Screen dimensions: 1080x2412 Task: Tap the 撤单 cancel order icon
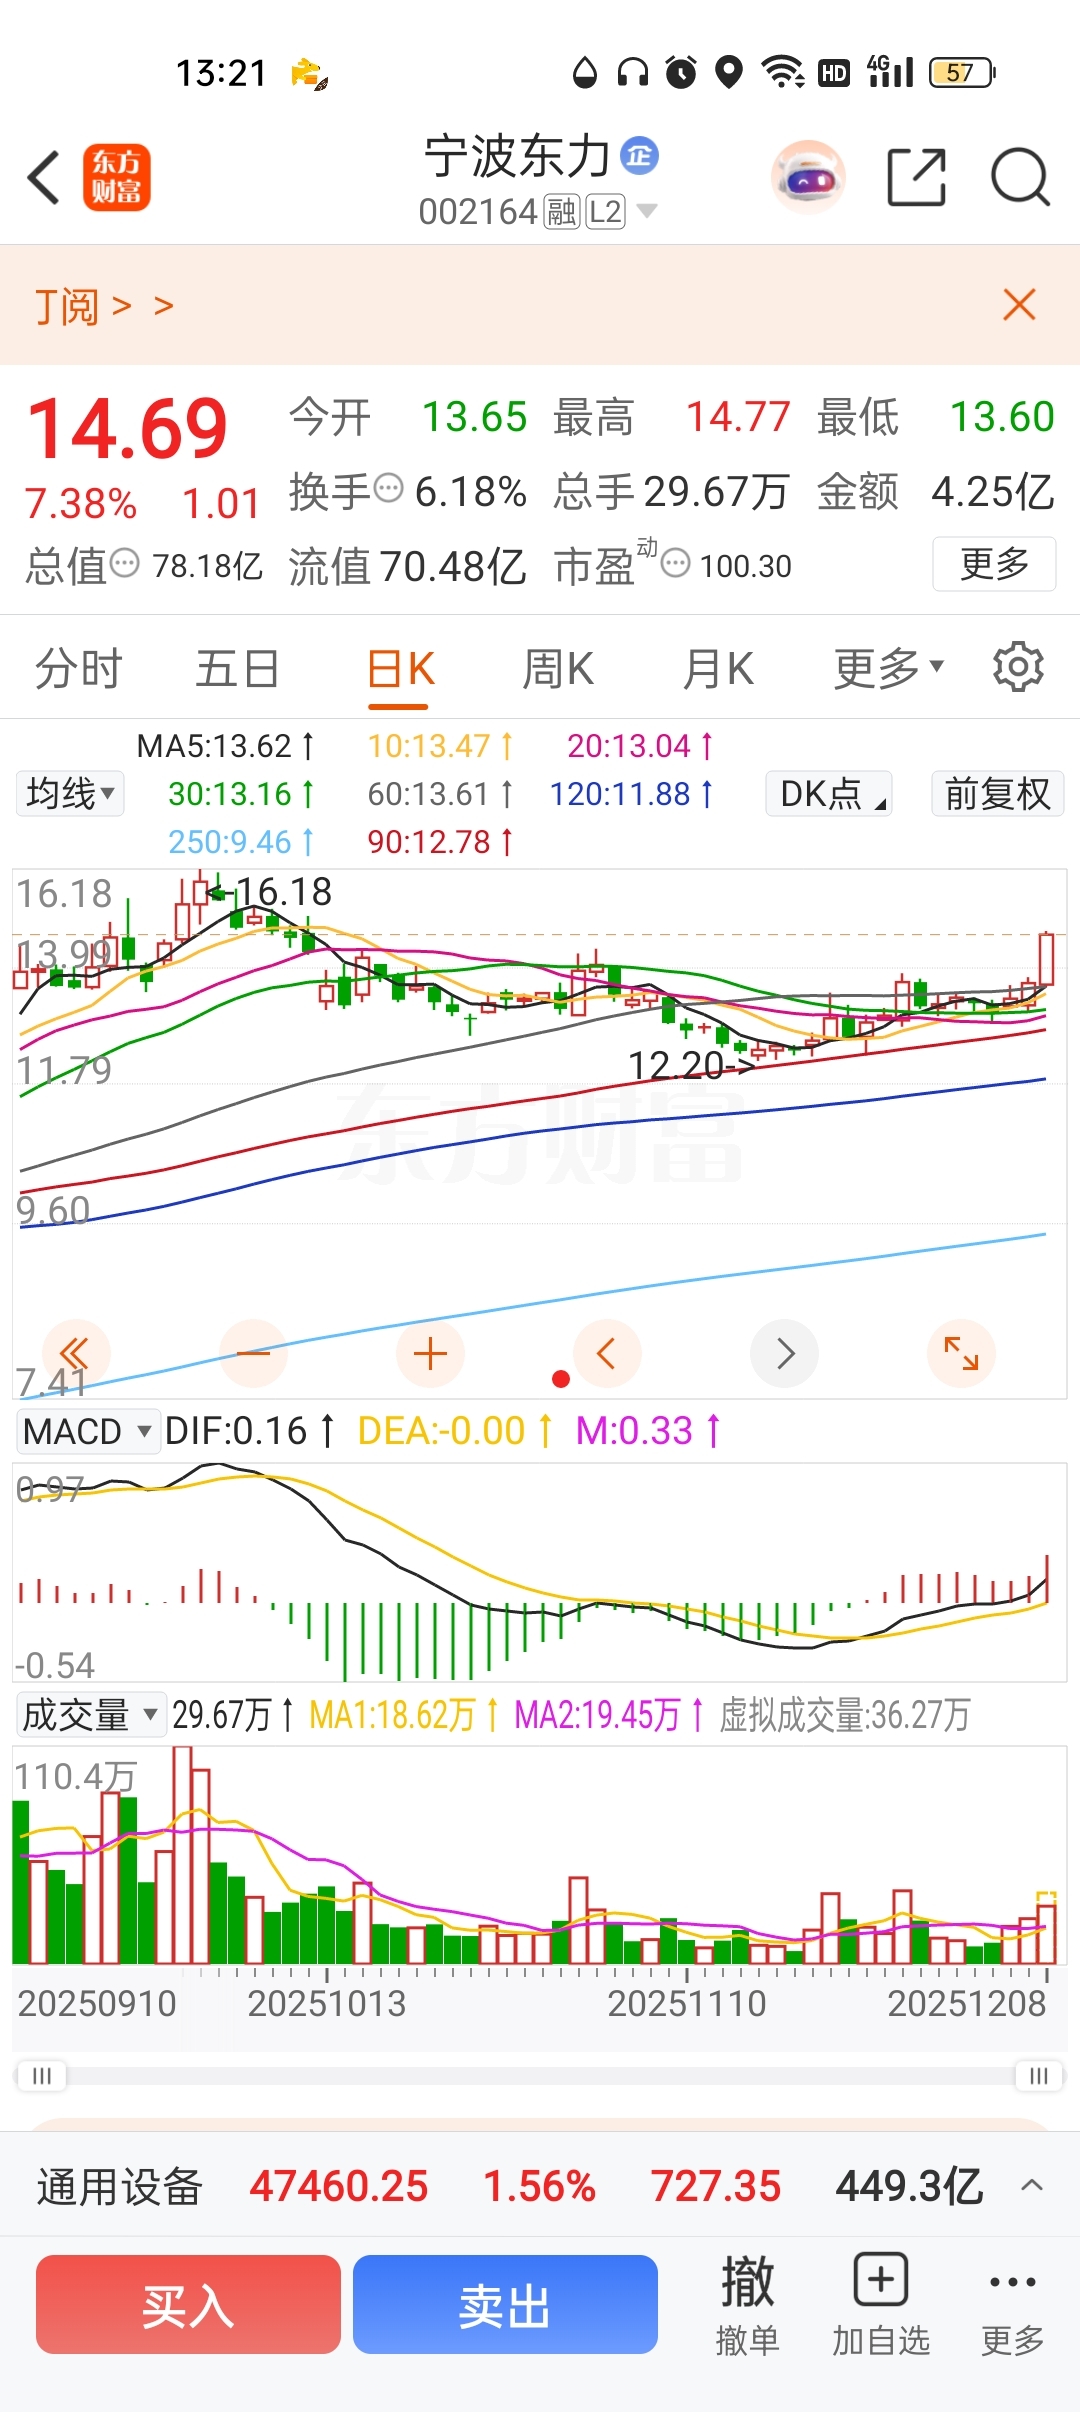pyautogui.click(x=747, y=2305)
